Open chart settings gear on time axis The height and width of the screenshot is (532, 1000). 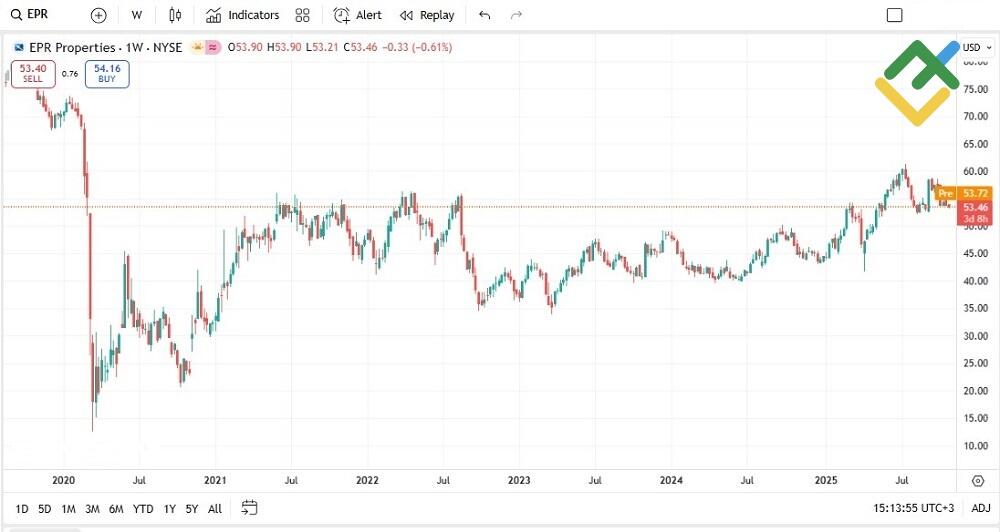coord(977,481)
